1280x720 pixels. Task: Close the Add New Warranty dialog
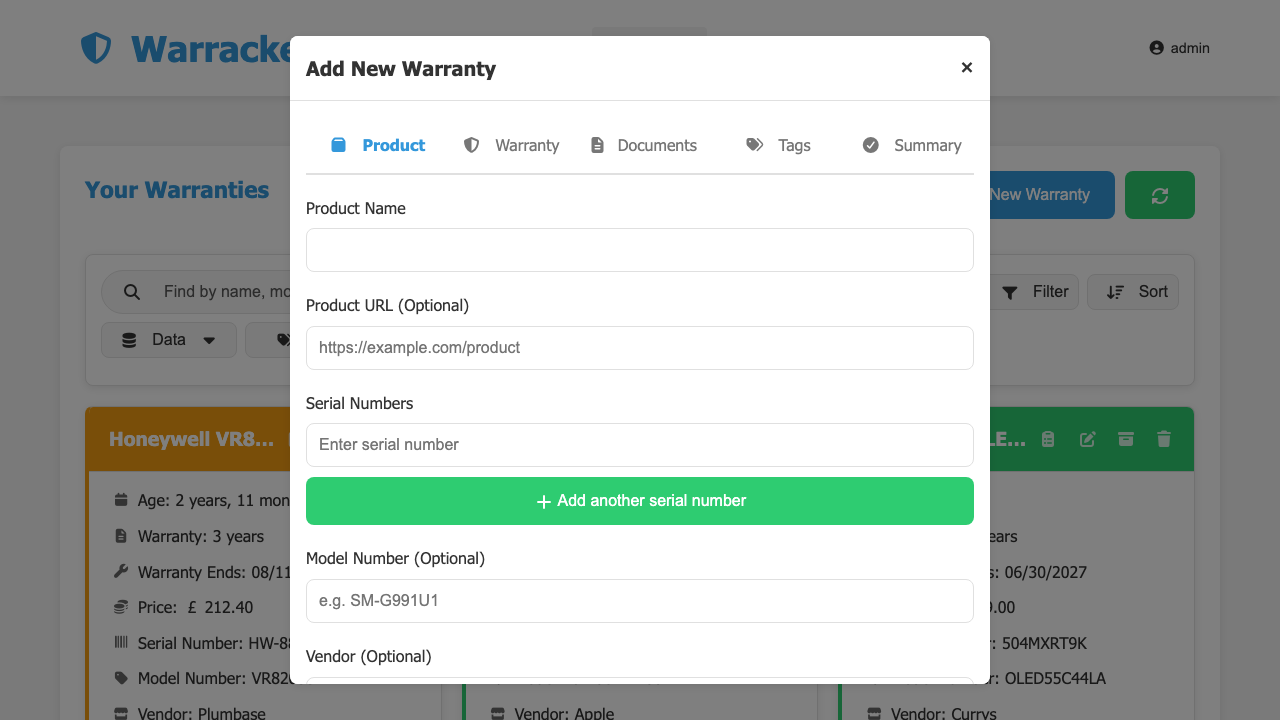[x=966, y=67]
